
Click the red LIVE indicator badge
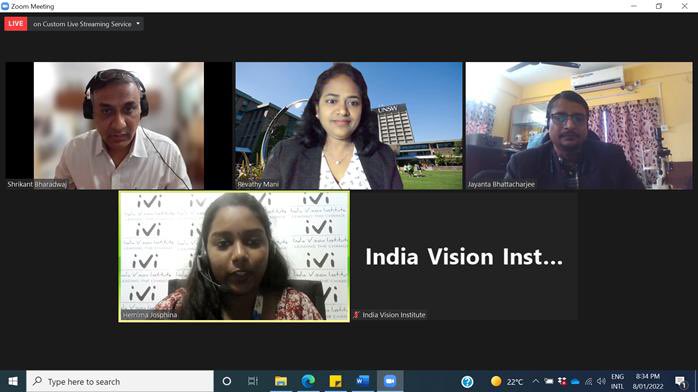[16, 24]
